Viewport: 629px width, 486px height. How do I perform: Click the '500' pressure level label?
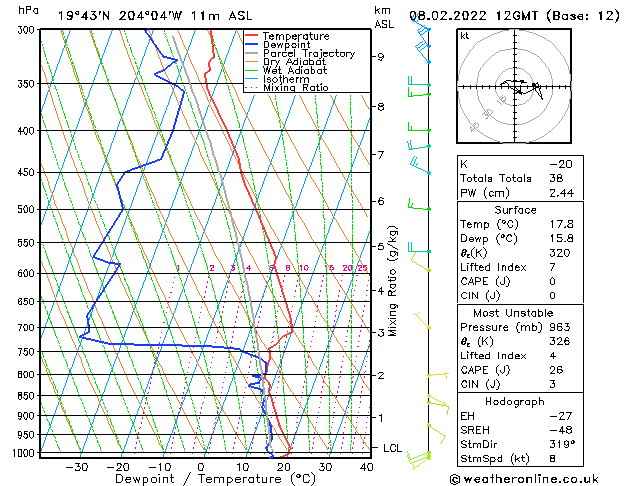point(28,209)
